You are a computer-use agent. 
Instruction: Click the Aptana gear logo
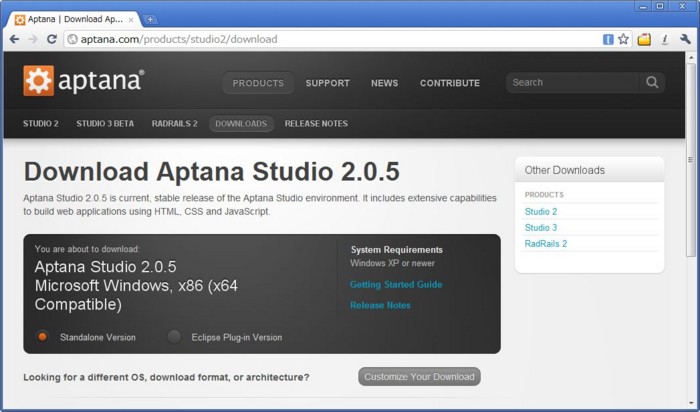[38, 80]
